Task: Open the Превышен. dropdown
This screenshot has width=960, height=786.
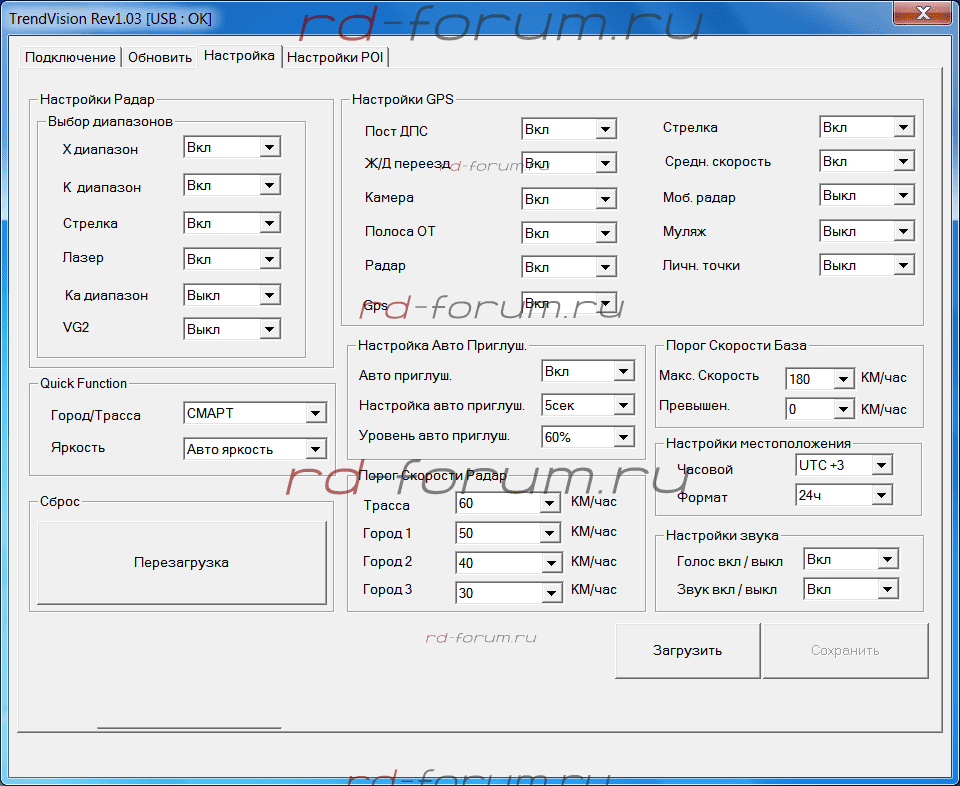Action: click(x=820, y=408)
